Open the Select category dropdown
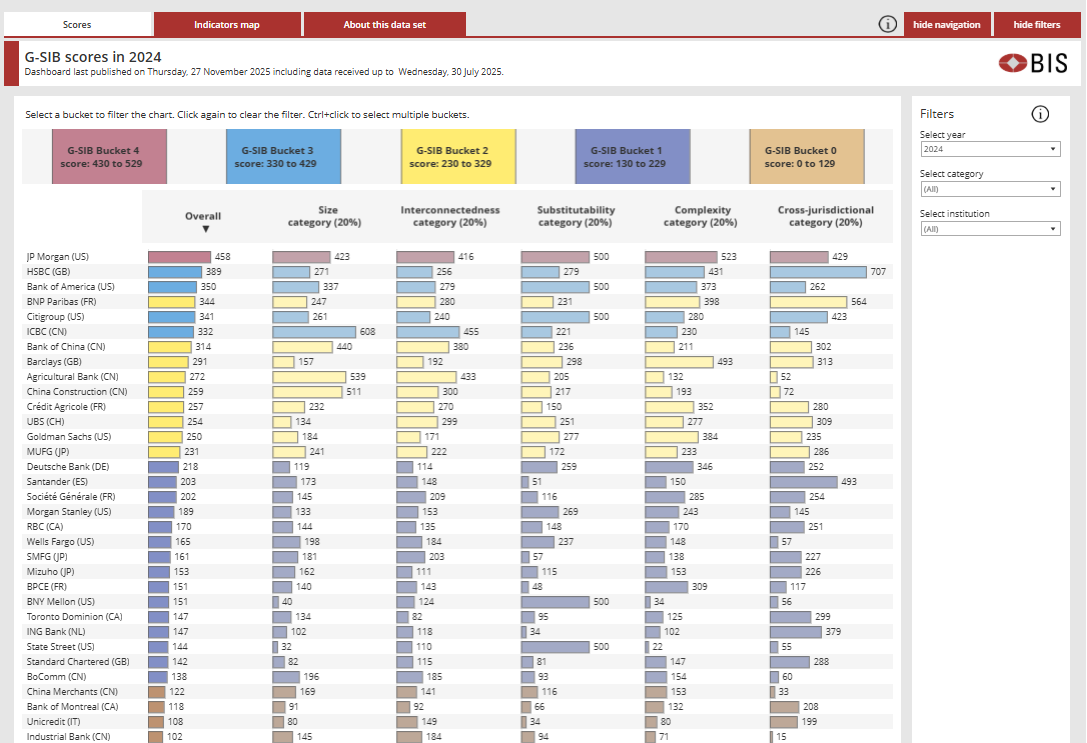 coord(990,189)
